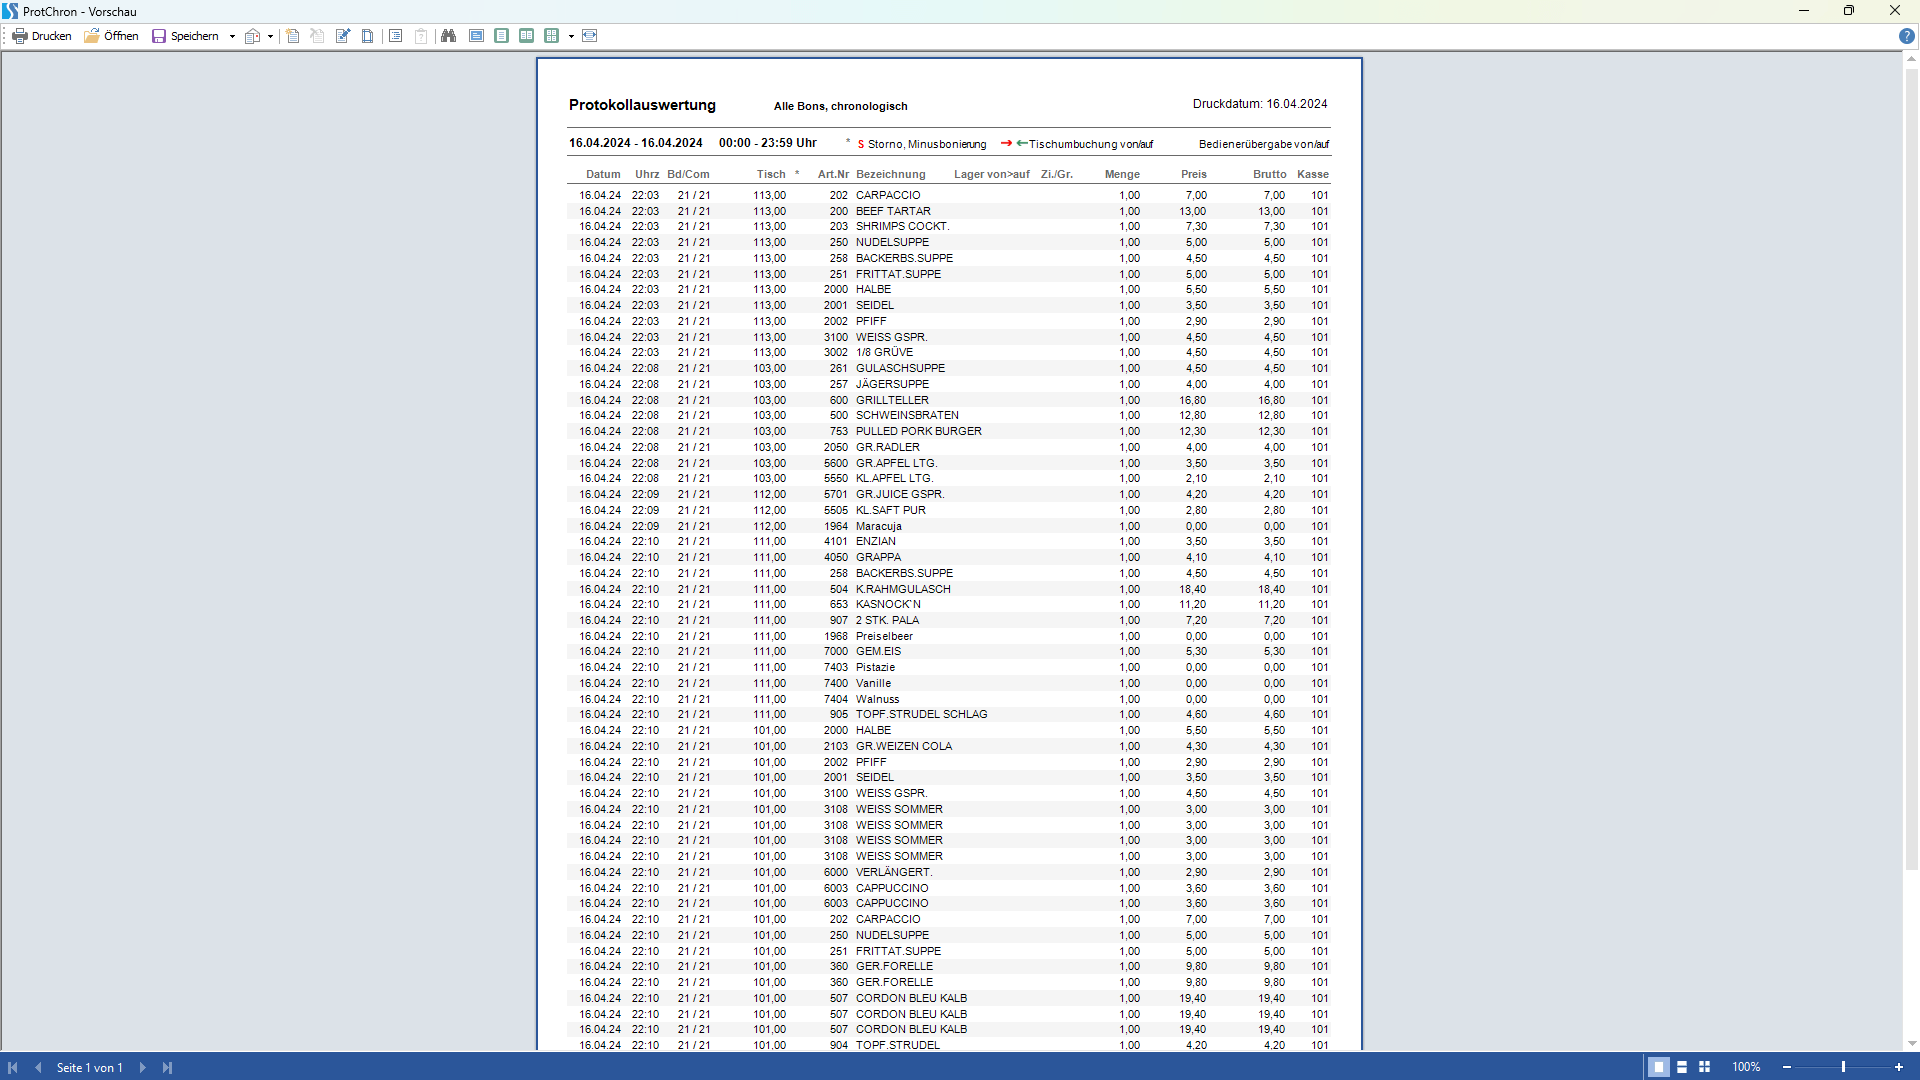Viewport: 1920px width, 1080px height.
Task: Toggle multiple pages grid view in status bar
Action: (x=1705, y=1067)
